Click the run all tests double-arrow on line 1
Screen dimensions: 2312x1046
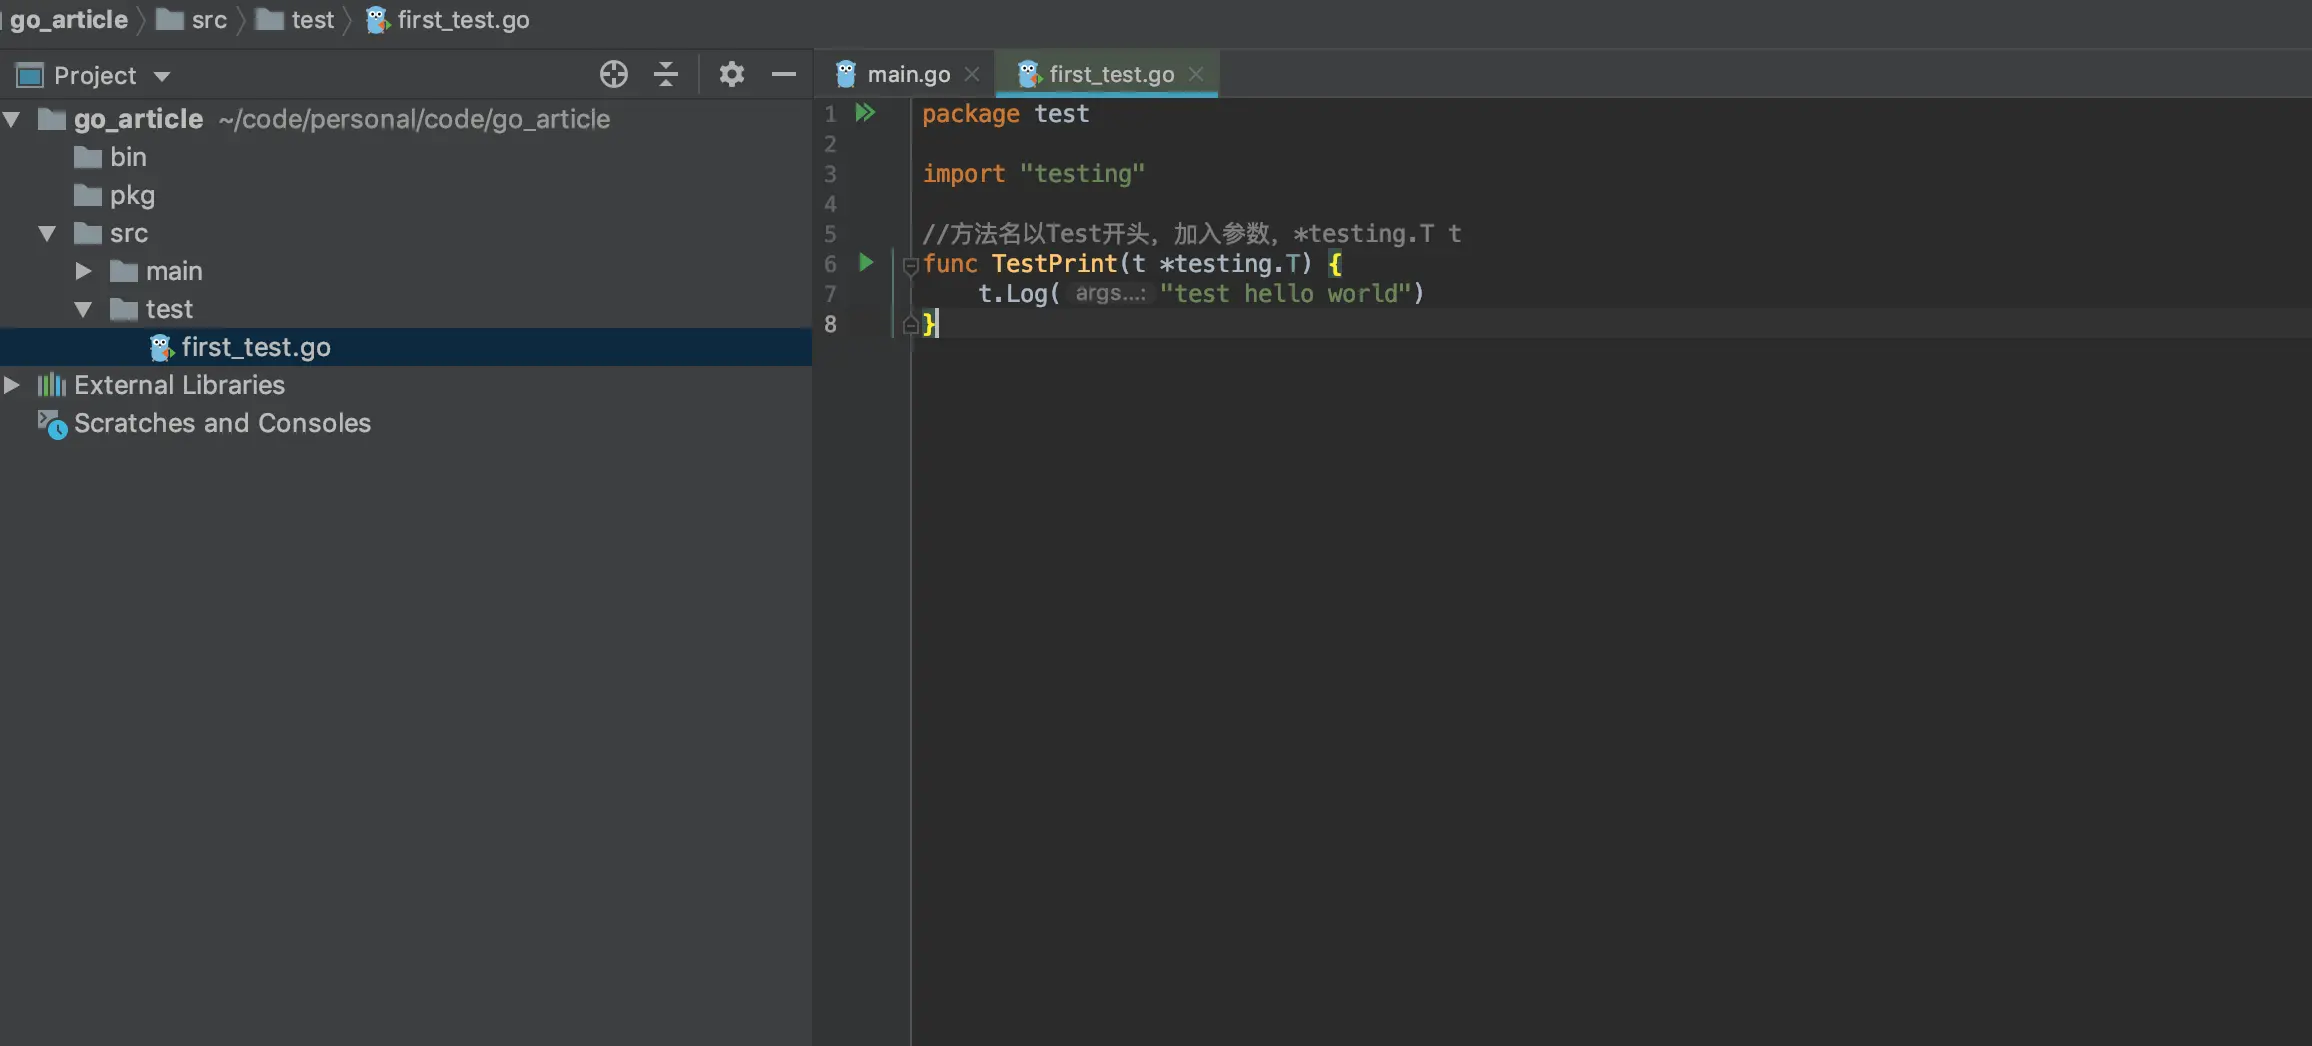point(865,113)
